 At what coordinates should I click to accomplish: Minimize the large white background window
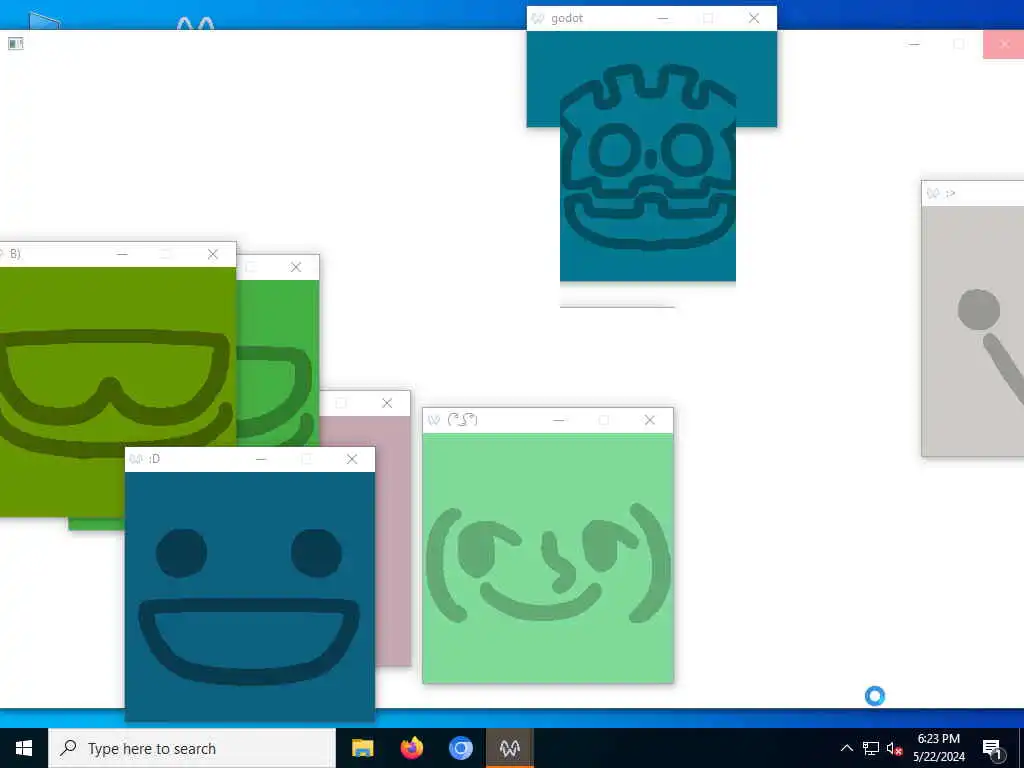coord(914,44)
